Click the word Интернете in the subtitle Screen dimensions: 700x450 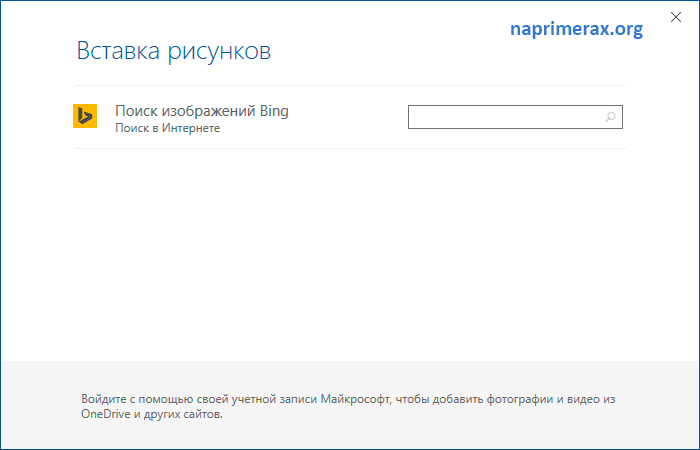point(191,128)
